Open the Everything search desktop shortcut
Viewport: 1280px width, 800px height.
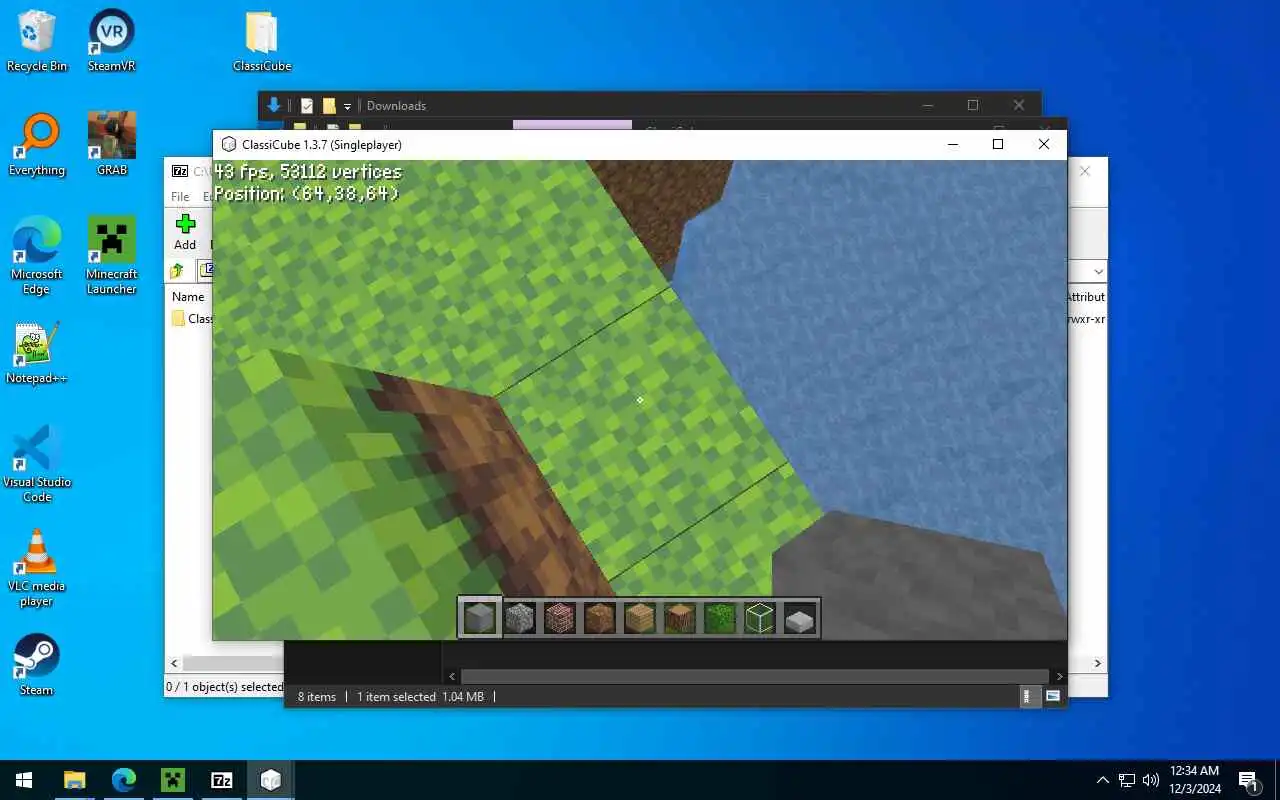[x=37, y=145]
